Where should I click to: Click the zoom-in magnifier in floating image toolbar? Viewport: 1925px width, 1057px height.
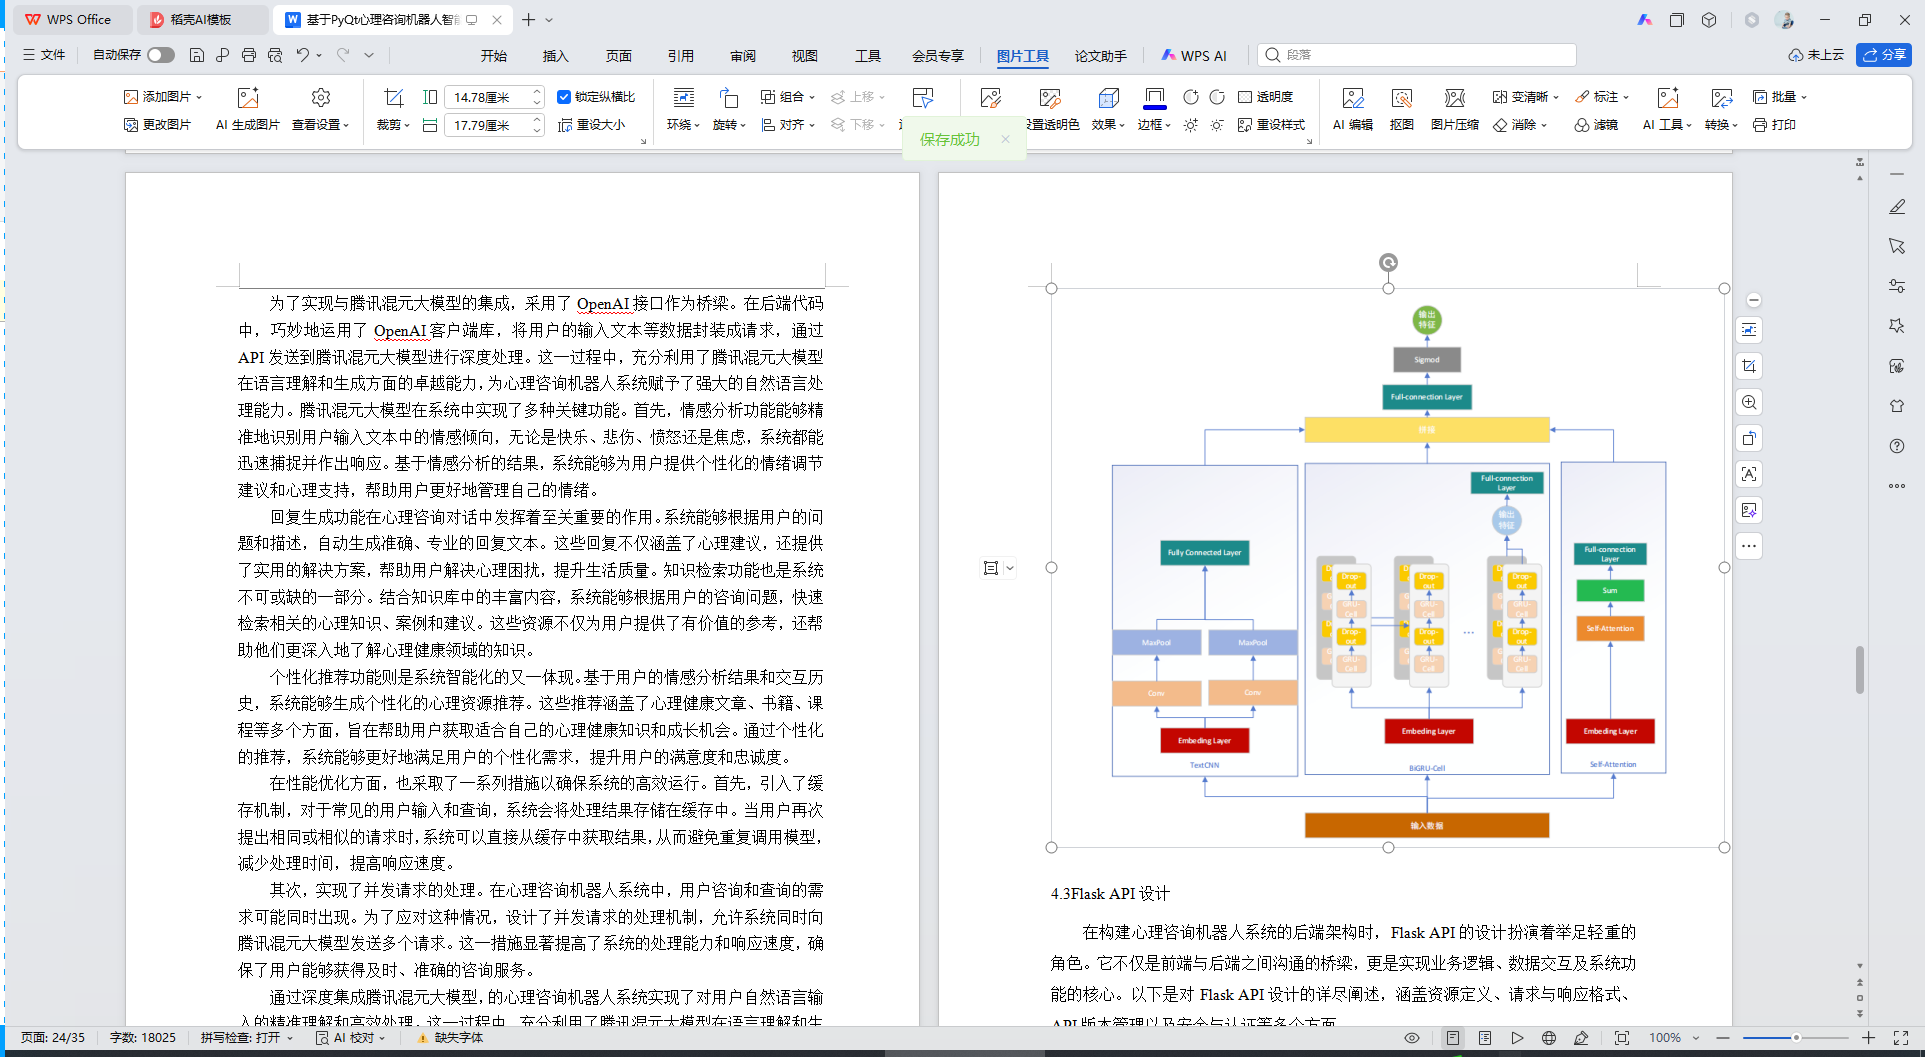[x=1749, y=402]
